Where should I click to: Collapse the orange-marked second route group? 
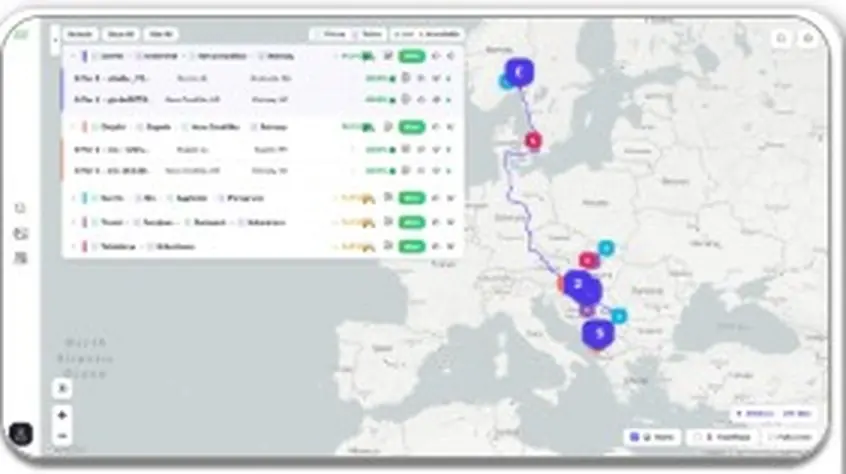[x=73, y=127]
